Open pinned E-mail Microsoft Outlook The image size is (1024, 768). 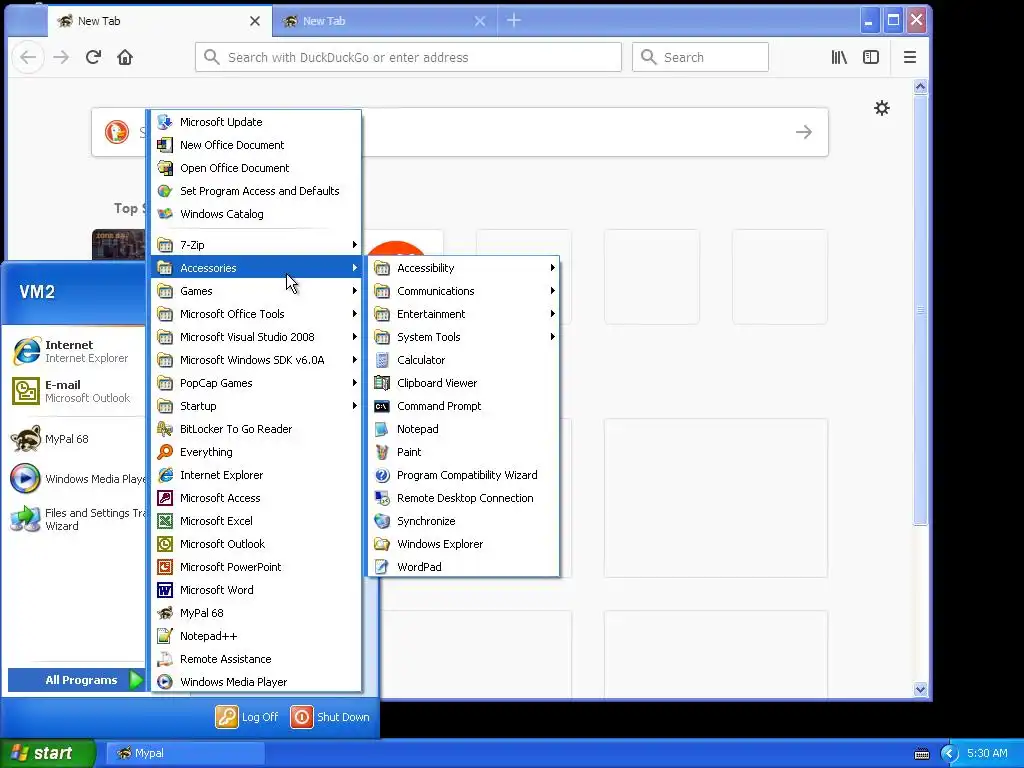[75, 391]
